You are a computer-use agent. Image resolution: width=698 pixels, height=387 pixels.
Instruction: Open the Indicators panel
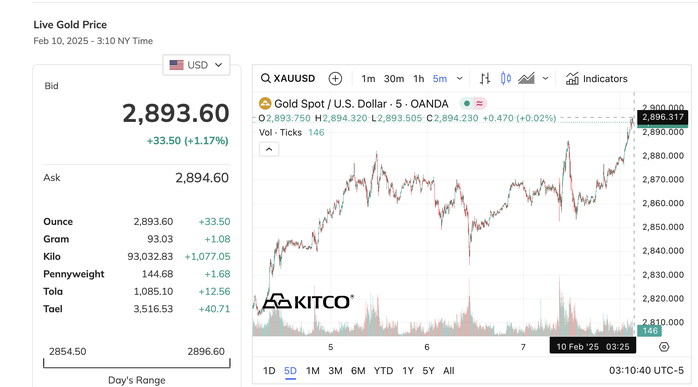[597, 79]
